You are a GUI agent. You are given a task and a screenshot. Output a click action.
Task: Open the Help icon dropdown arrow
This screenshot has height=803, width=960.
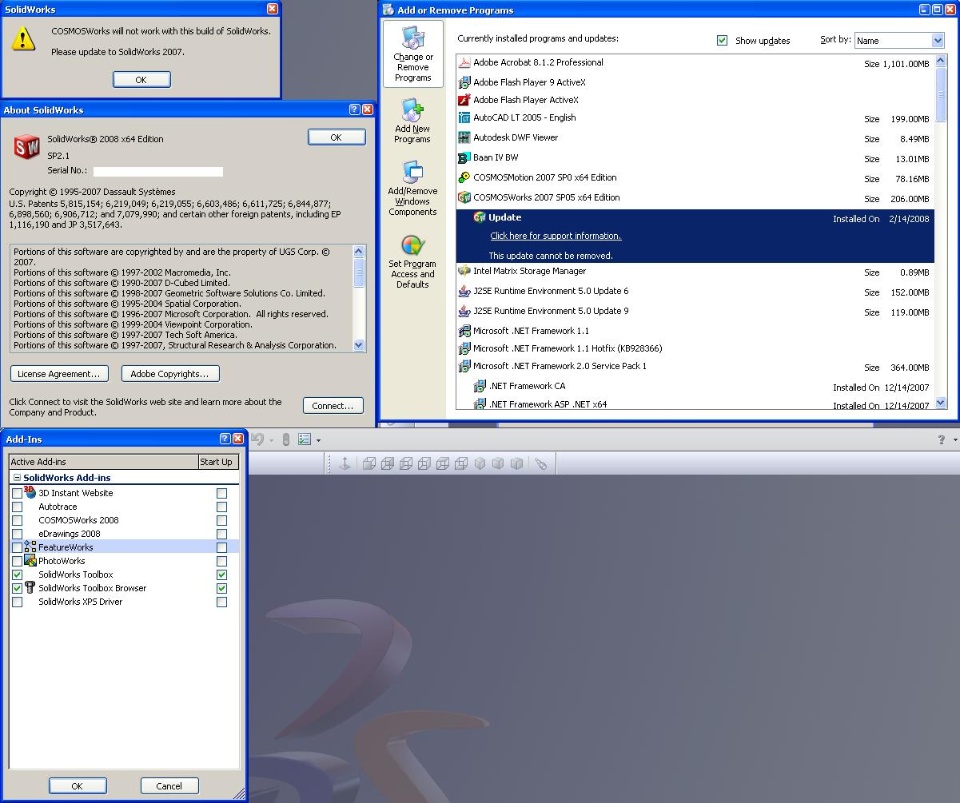tap(955, 439)
